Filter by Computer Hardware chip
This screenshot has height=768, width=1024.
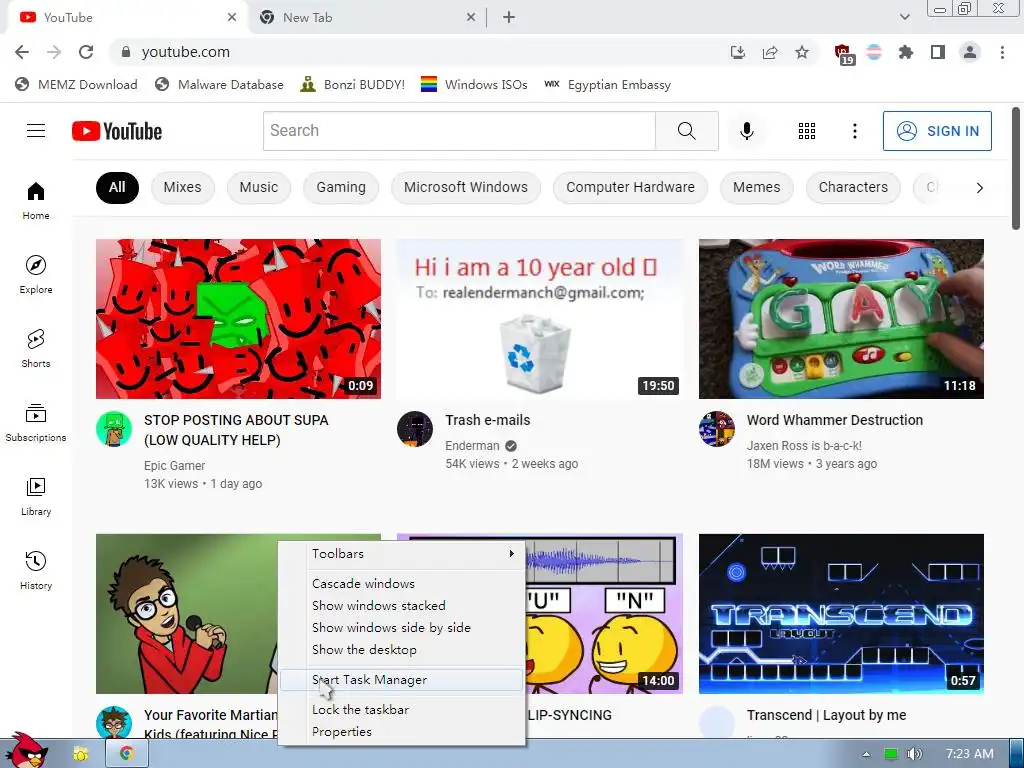tap(630, 187)
